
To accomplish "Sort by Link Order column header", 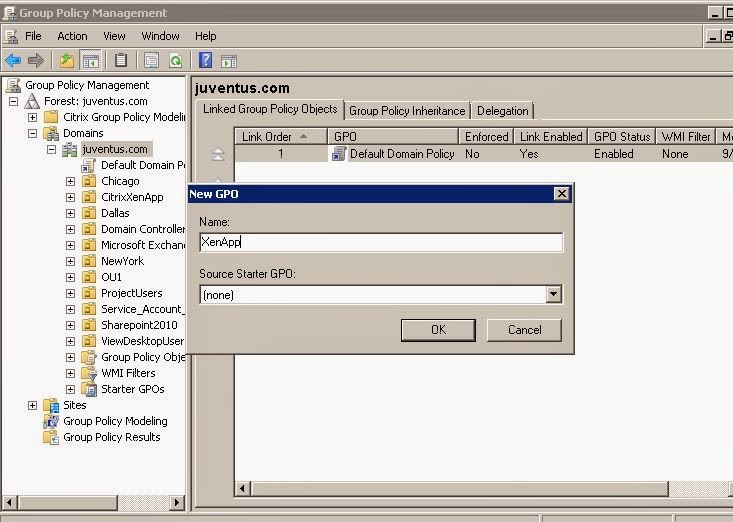I will [280, 136].
